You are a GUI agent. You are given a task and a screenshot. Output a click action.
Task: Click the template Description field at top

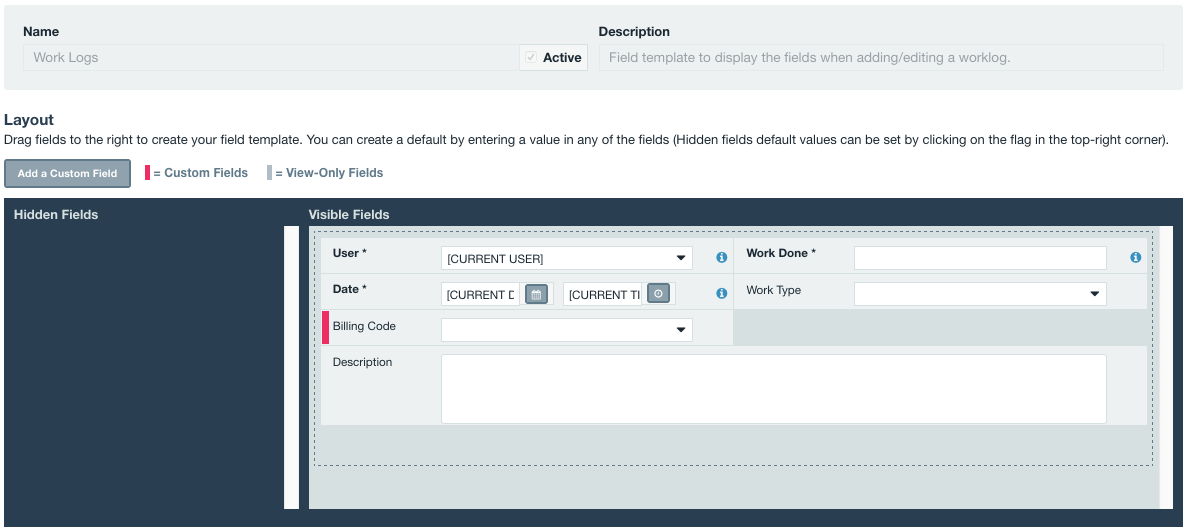[881, 58]
